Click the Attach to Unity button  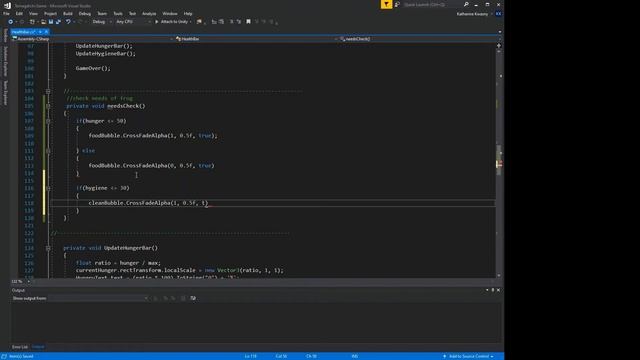click(x=173, y=22)
